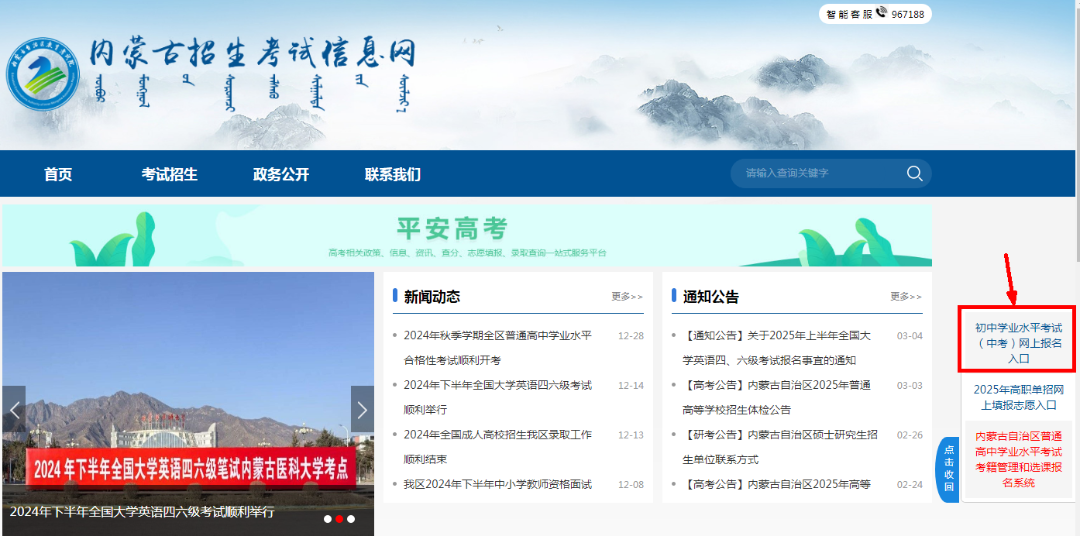The width and height of the screenshot is (1080, 536).
Task: Go to 政务公开 in the navigation bar
Action: [x=281, y=174]
